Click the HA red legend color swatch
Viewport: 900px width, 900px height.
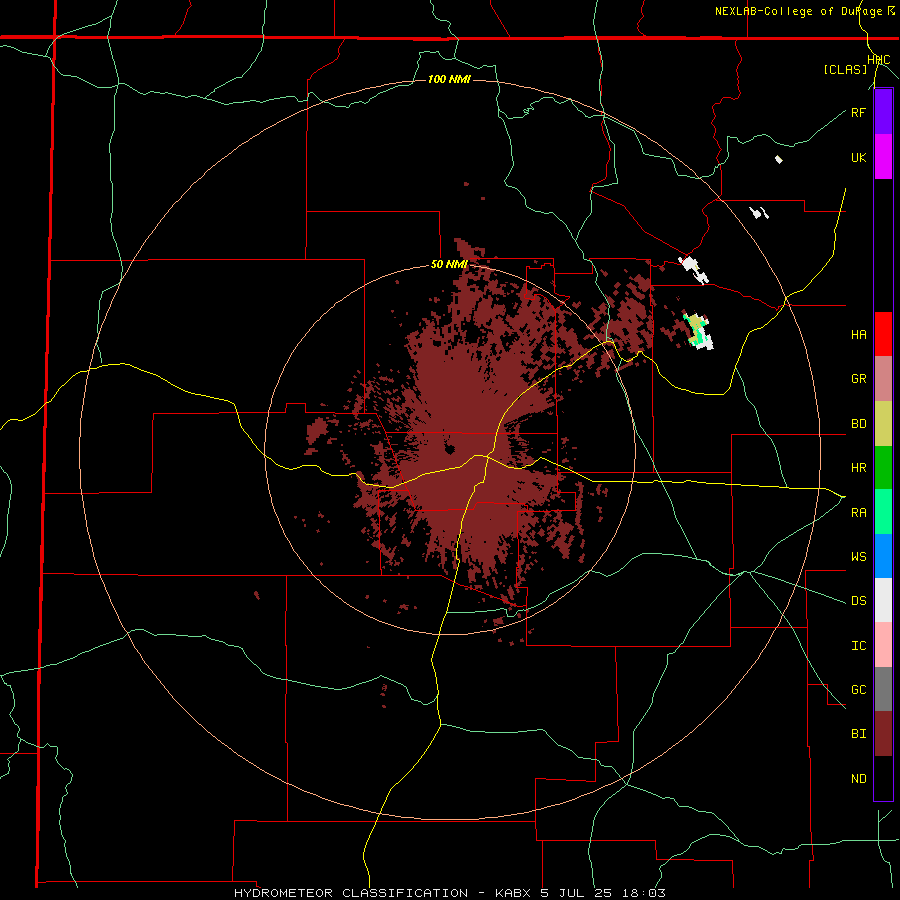coord(883,334)
